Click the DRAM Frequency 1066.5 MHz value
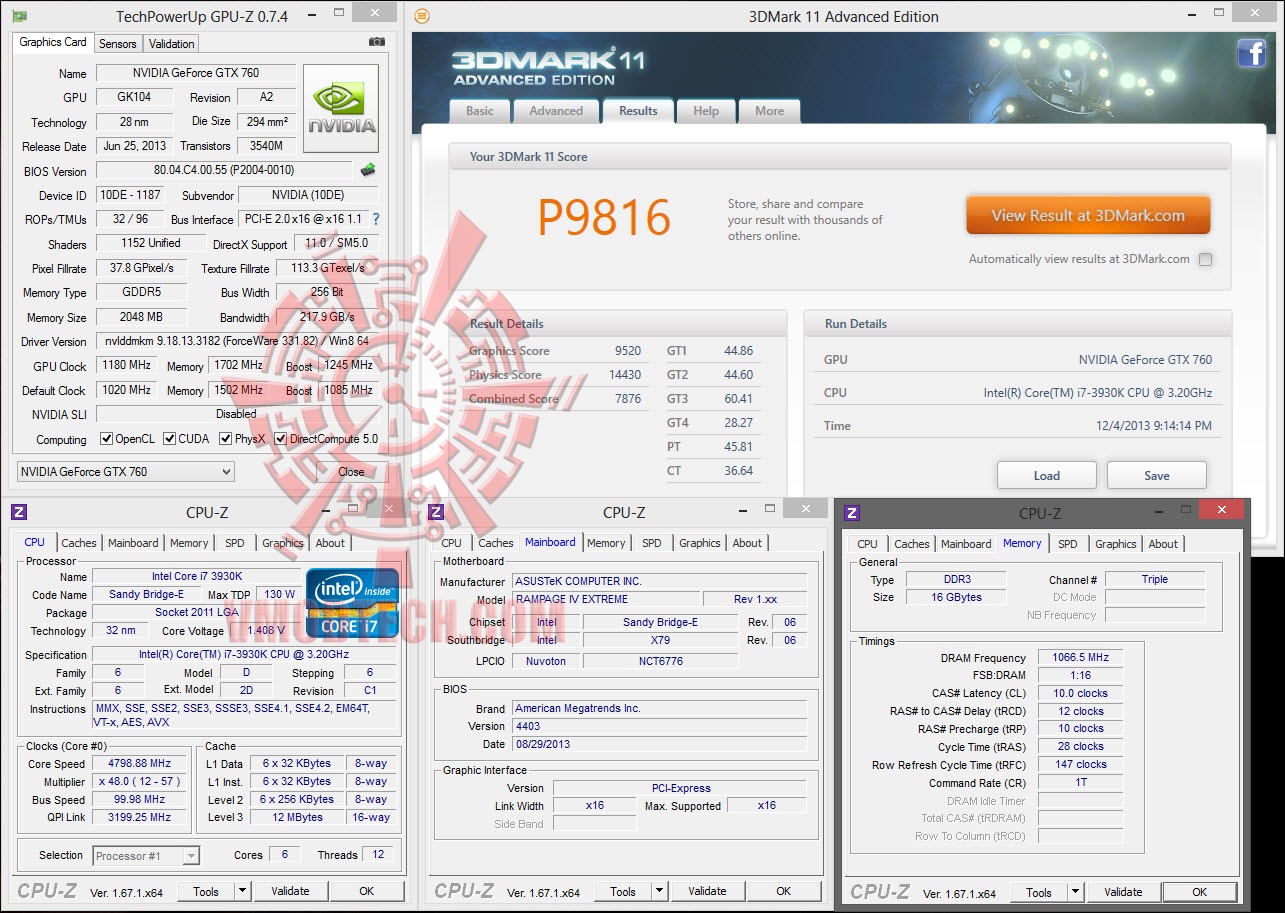Image resolution: width=1285 pixels, height=913 pixels. [1081, 658]
